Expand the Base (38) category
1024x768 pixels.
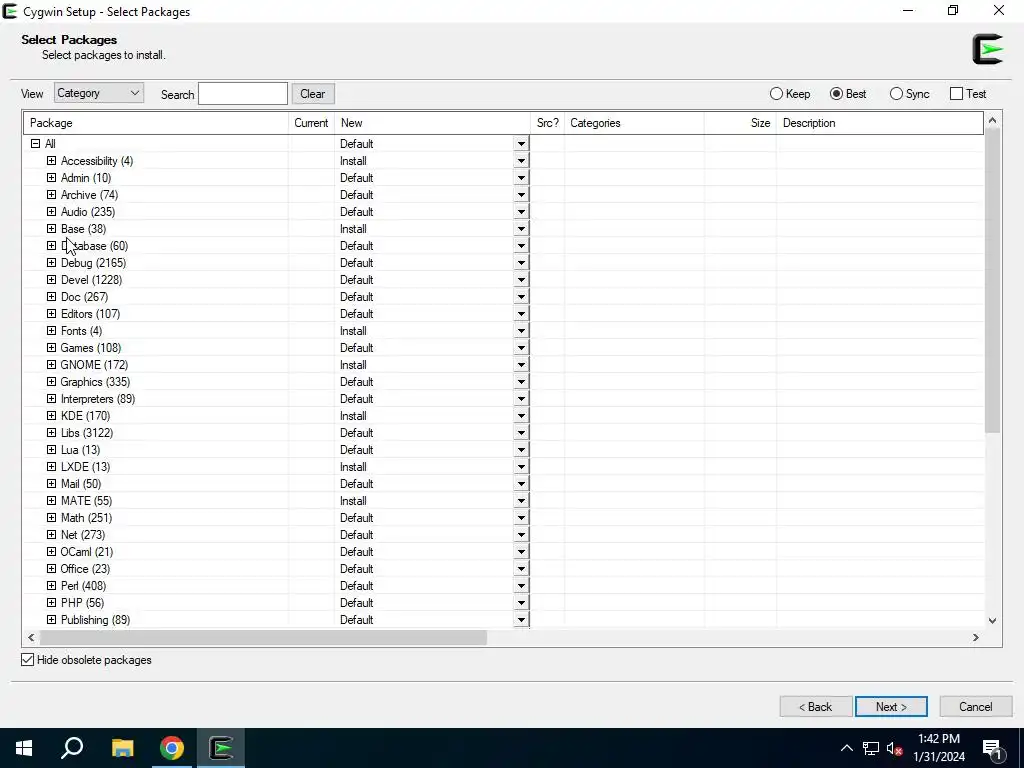coord(52,229)
